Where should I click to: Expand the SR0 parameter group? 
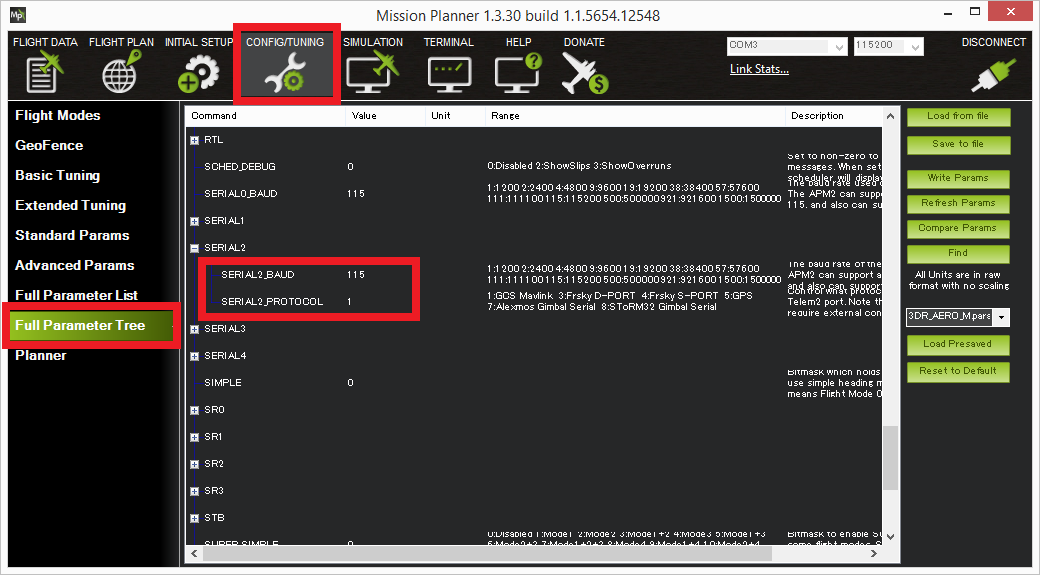(x=195, y=410)
